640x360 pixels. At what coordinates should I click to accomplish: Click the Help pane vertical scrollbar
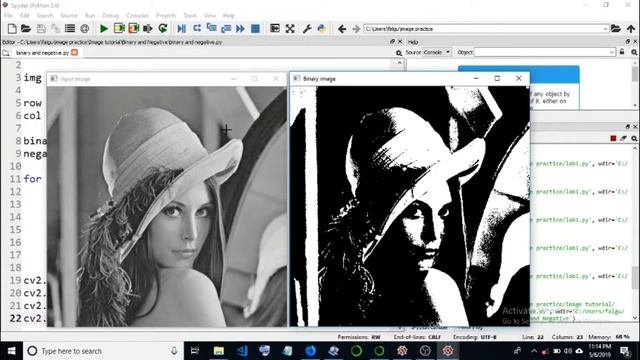click(x=635, y=84)
